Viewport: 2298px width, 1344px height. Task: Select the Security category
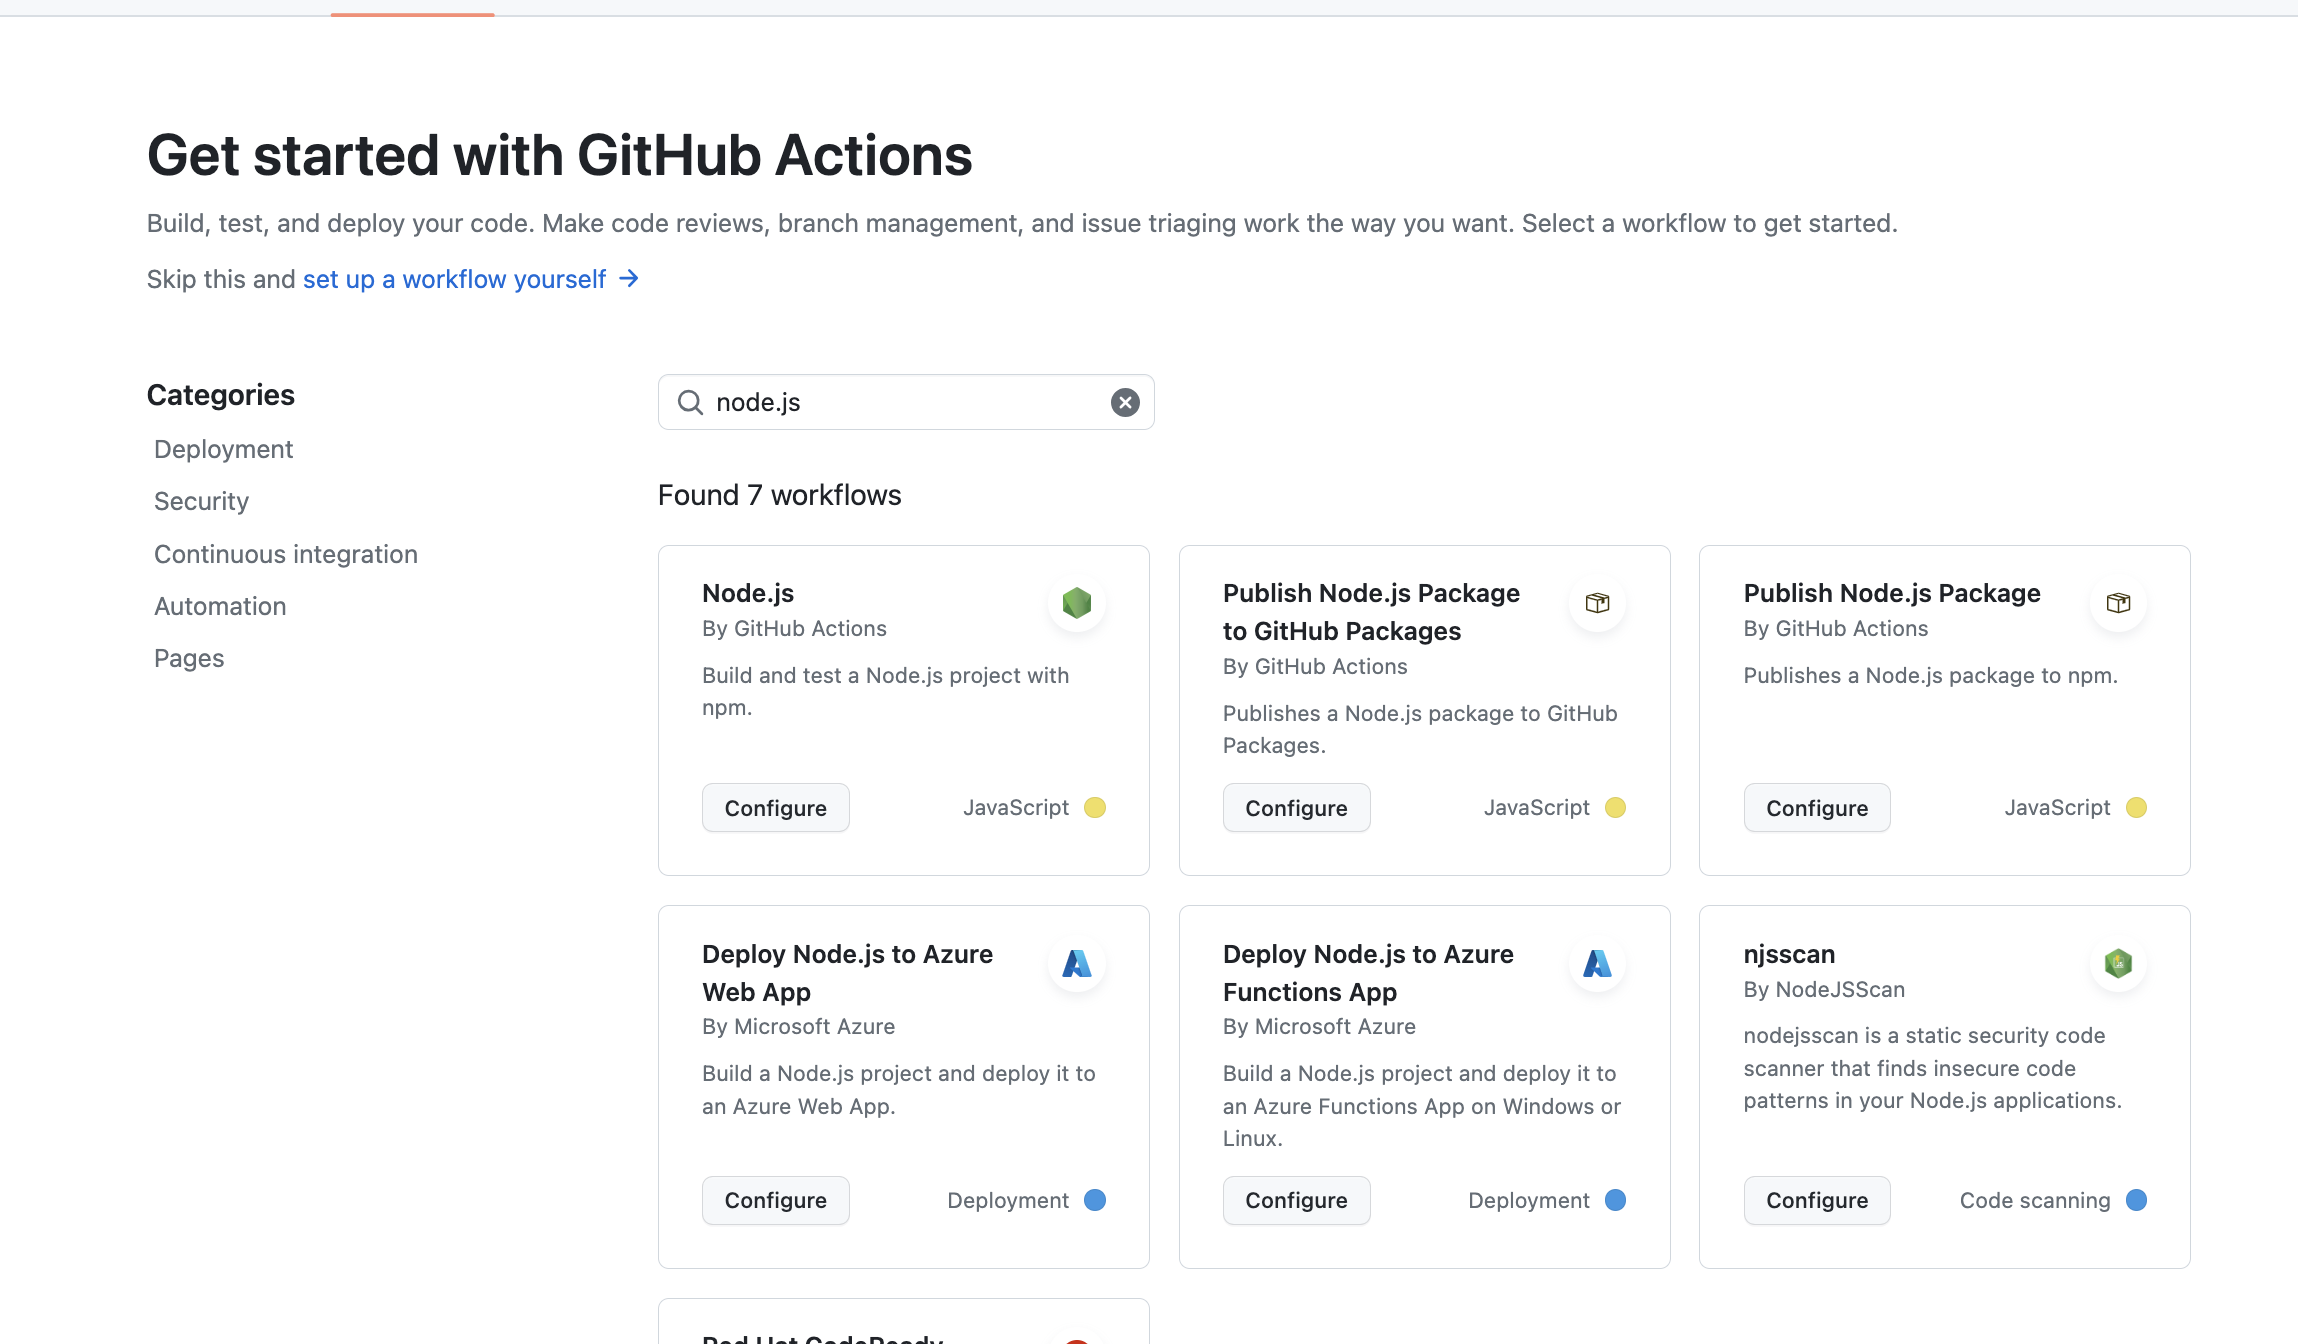[x=201, y=501]
